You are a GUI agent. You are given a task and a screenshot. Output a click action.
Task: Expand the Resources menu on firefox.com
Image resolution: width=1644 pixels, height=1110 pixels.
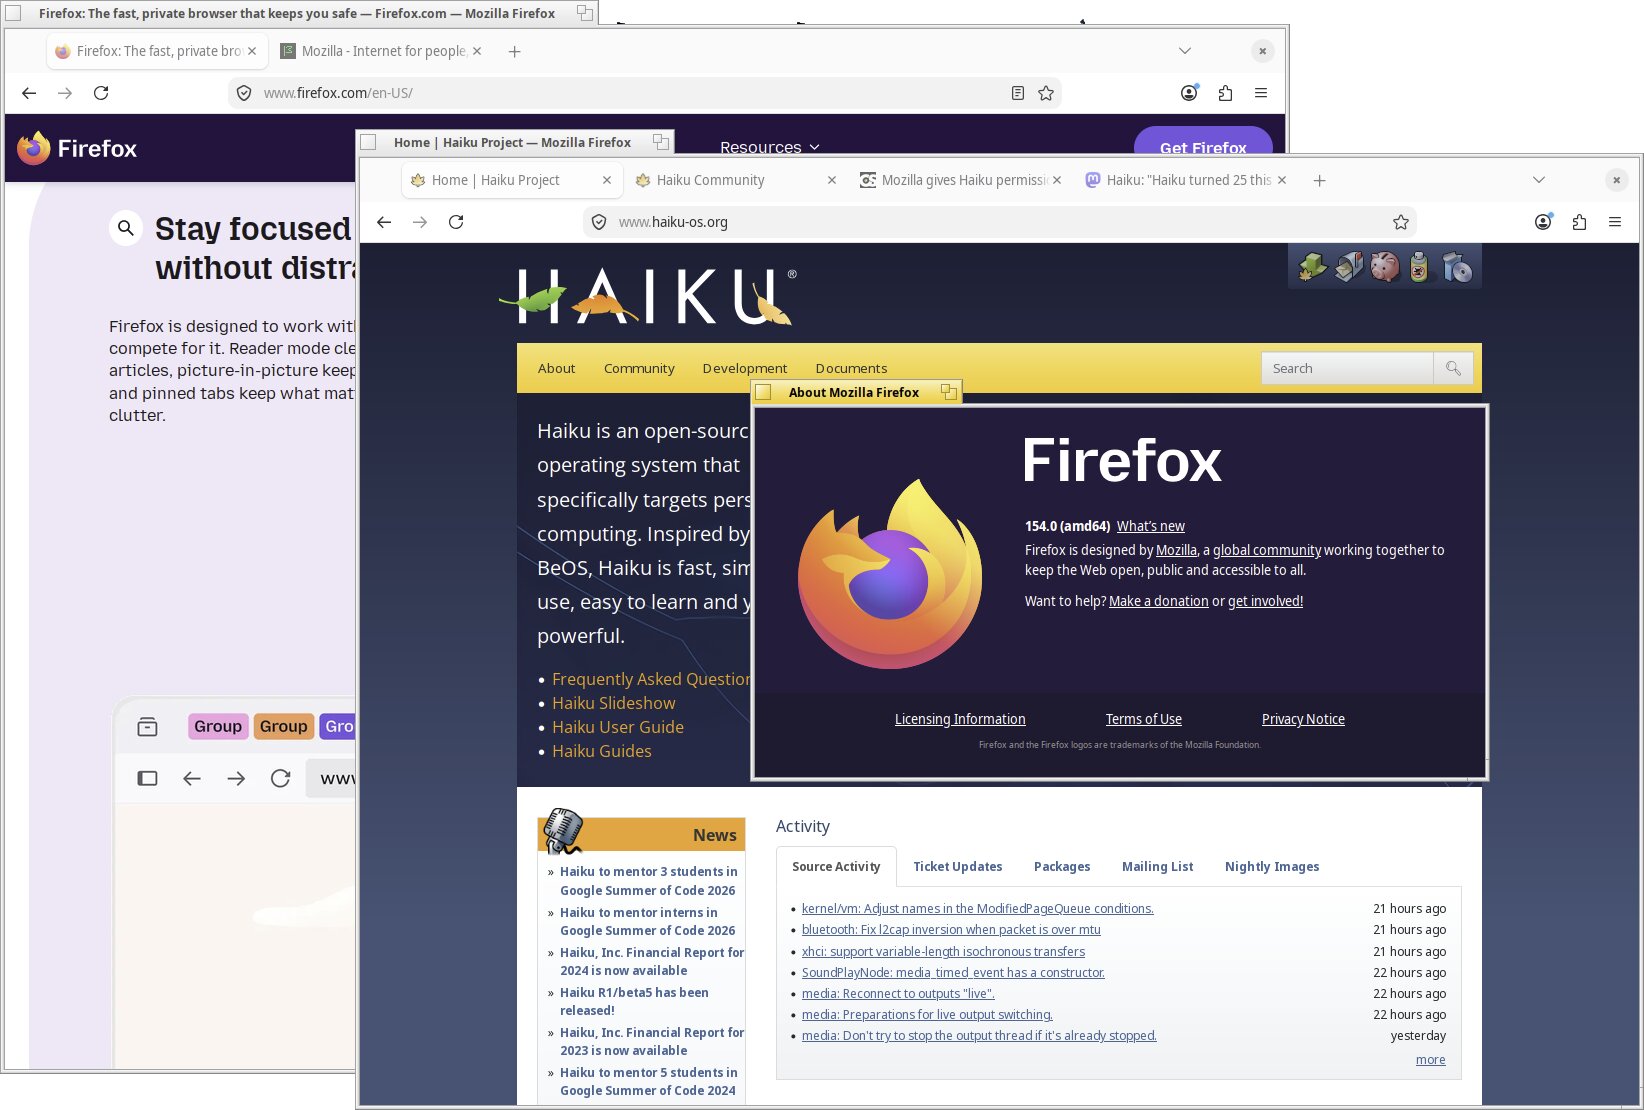pyautogui.click(x=769, y=147)
